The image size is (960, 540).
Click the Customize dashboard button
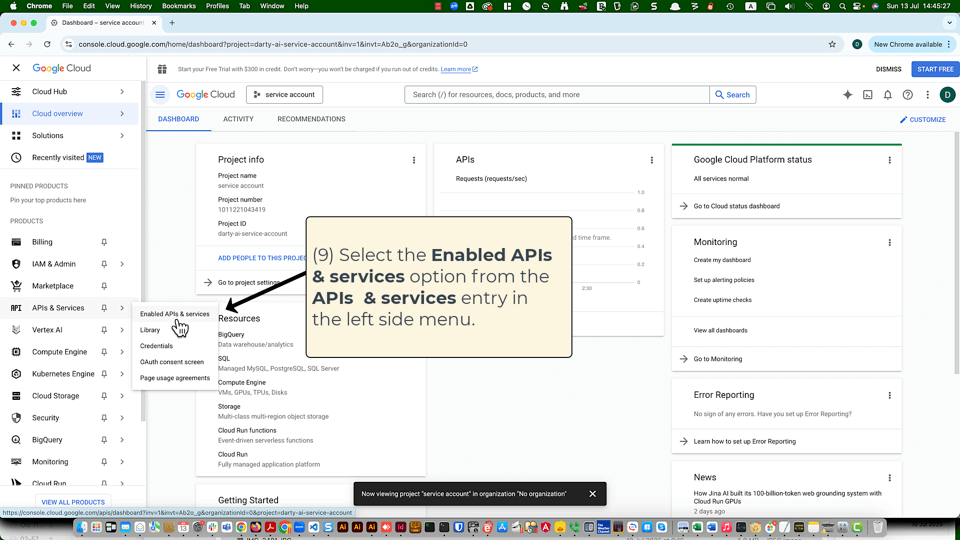tap(923, 120)
